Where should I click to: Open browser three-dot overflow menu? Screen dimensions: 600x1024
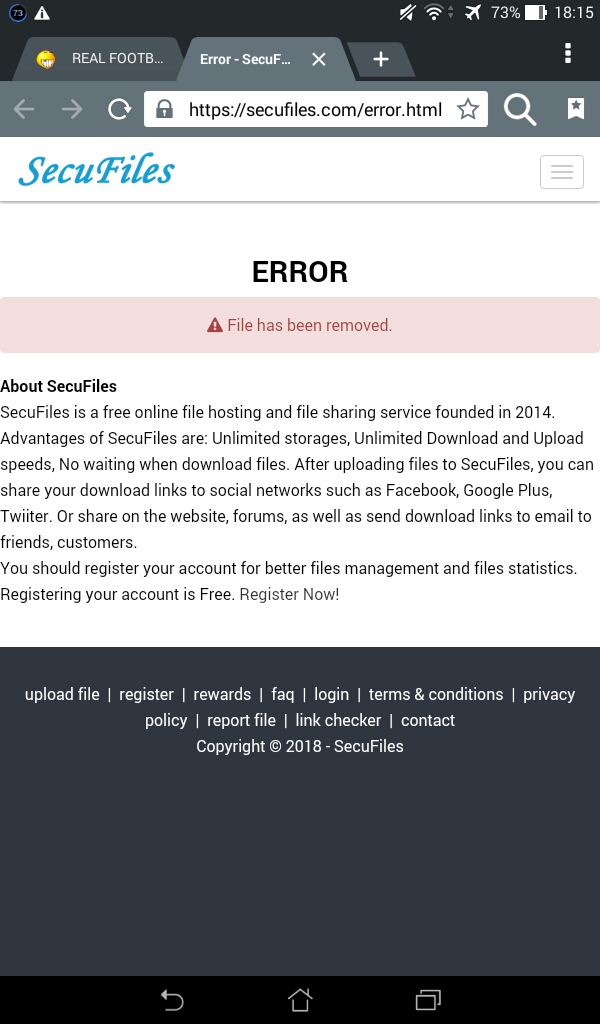[568, 53]
